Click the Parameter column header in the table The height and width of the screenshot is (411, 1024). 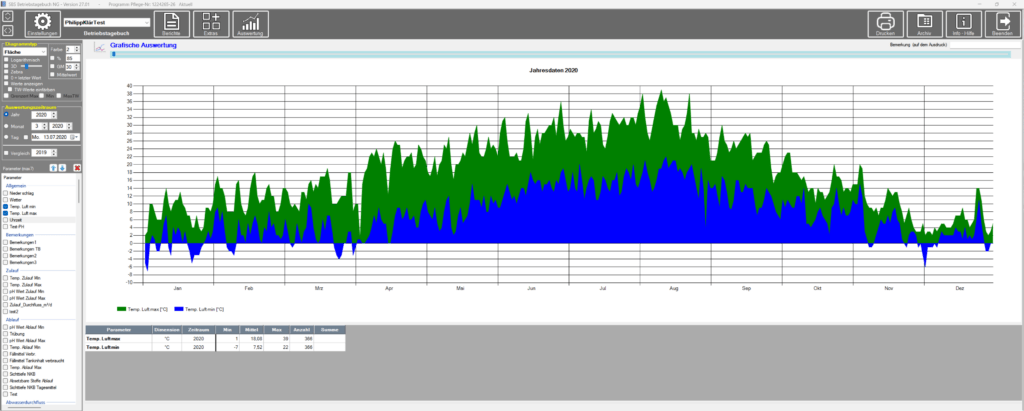(118, 330)
